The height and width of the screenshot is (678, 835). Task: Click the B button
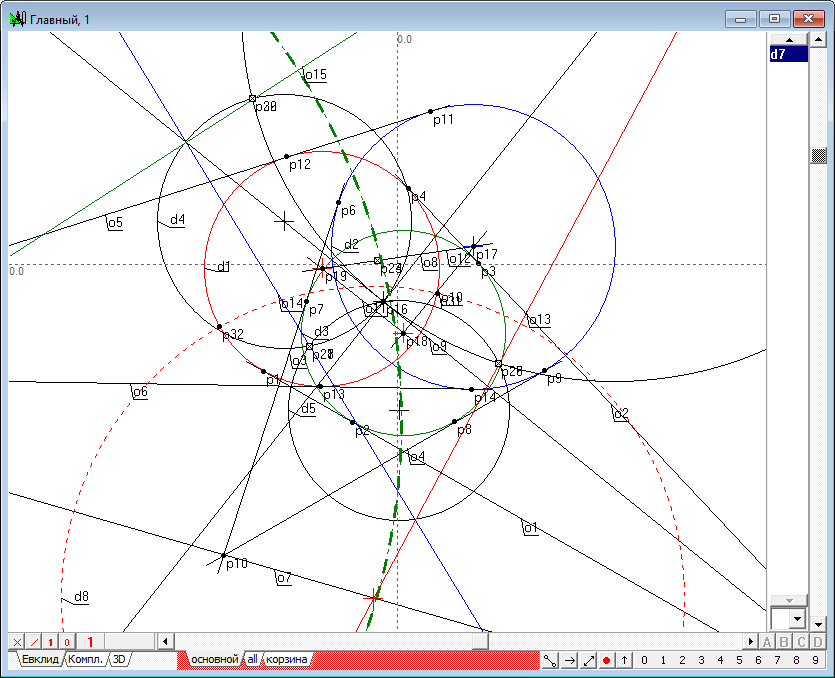784,642
